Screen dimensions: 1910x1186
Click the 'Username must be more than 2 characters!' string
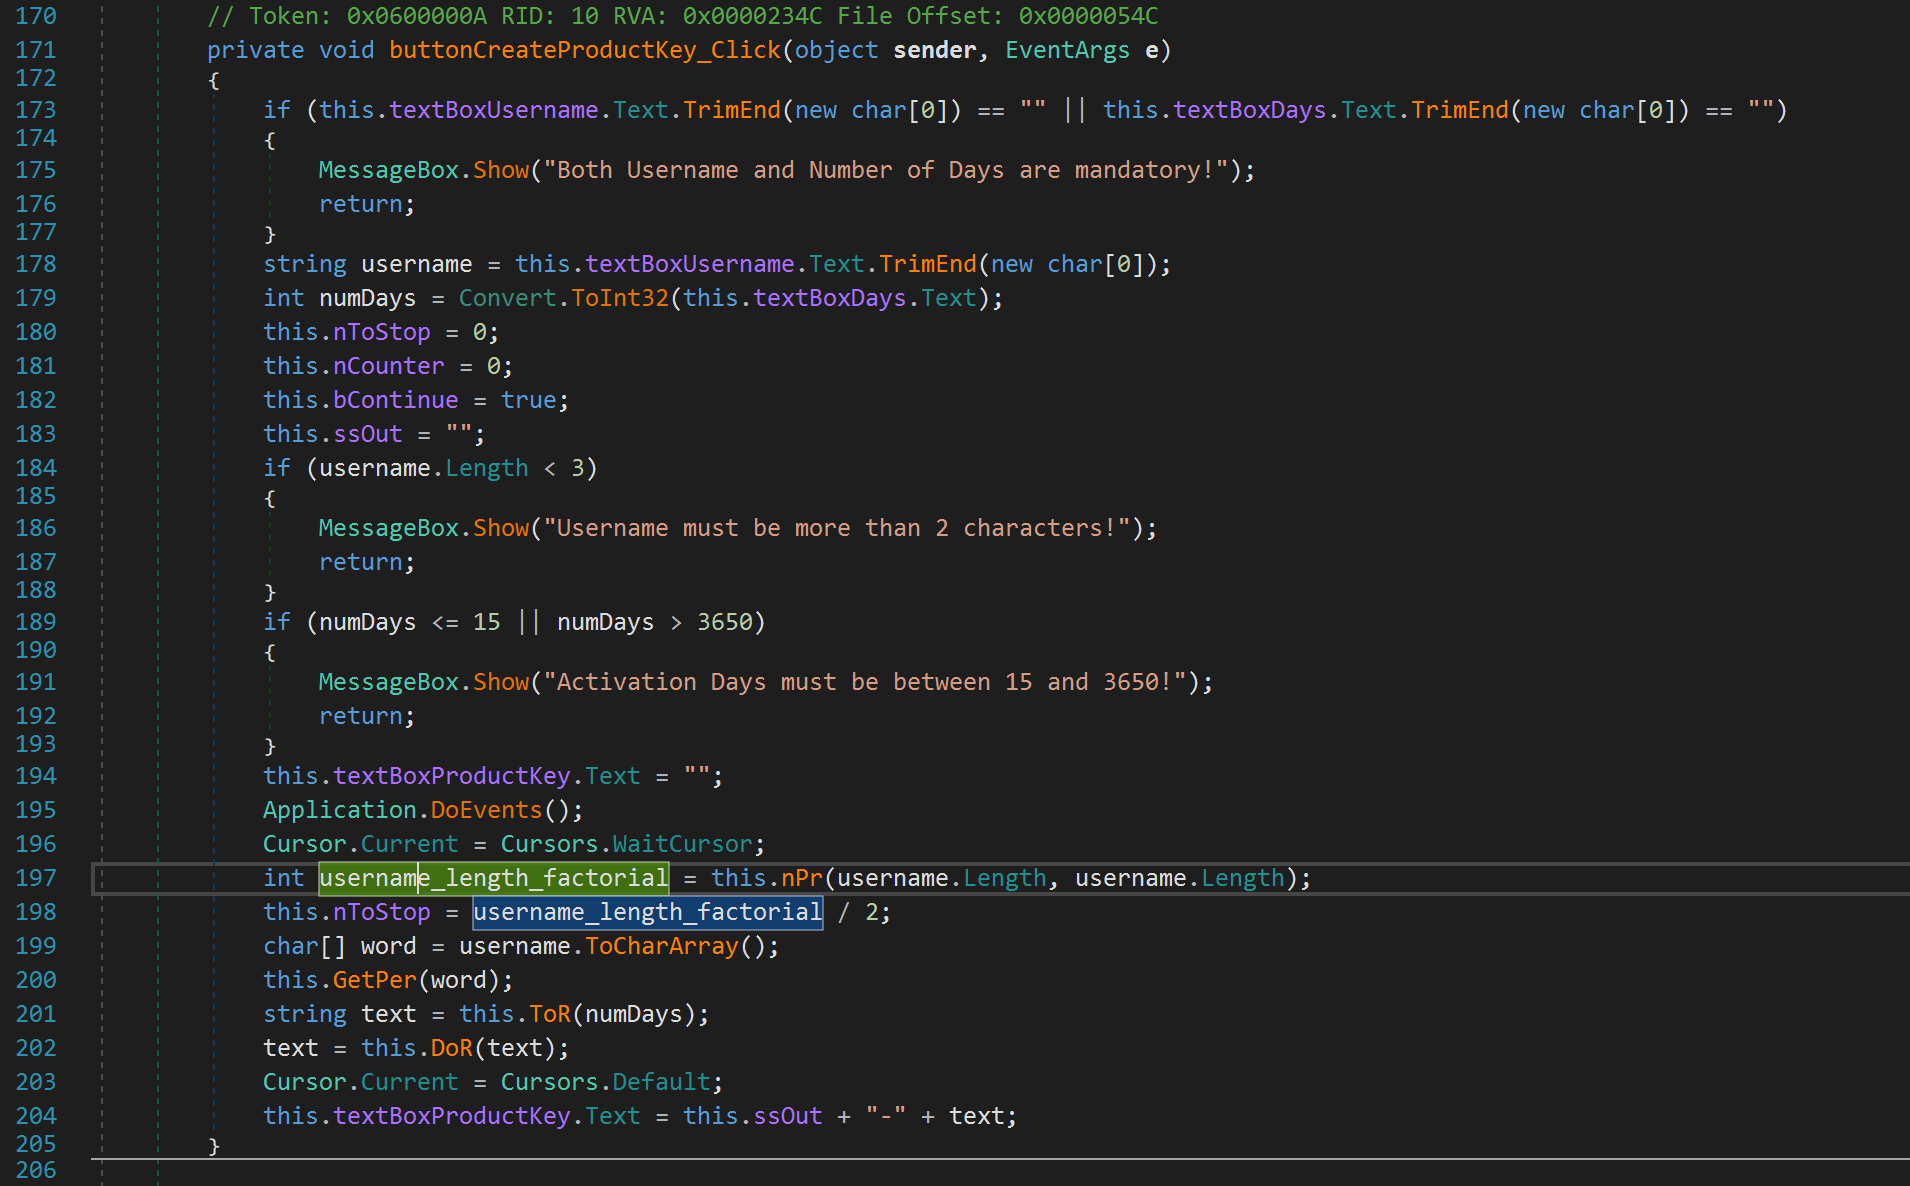click(x=837, y=528)
